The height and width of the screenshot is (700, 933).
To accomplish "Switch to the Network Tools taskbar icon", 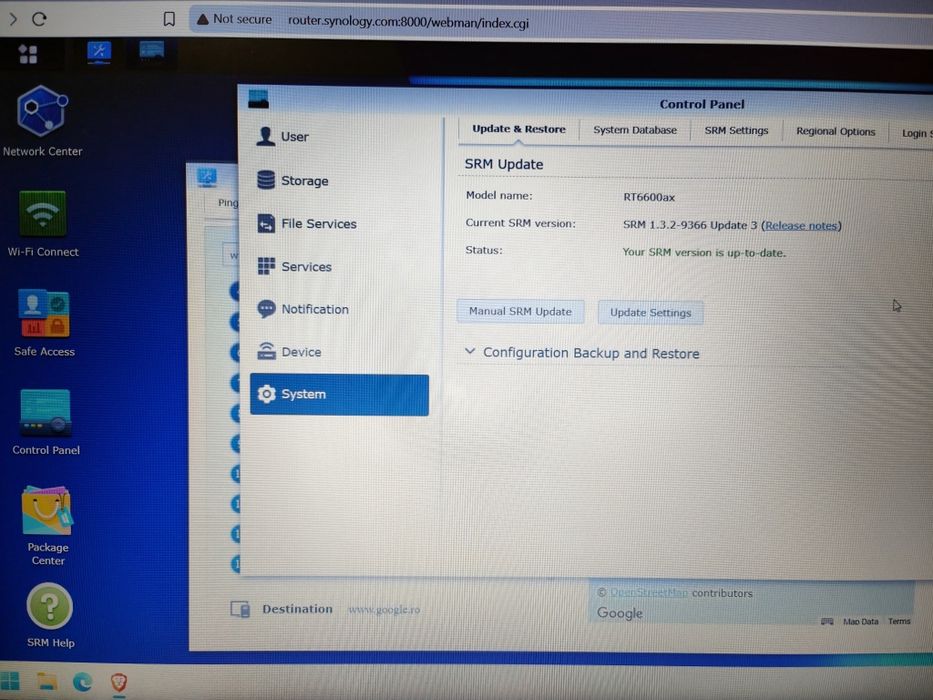I will [x=99, y=52].
